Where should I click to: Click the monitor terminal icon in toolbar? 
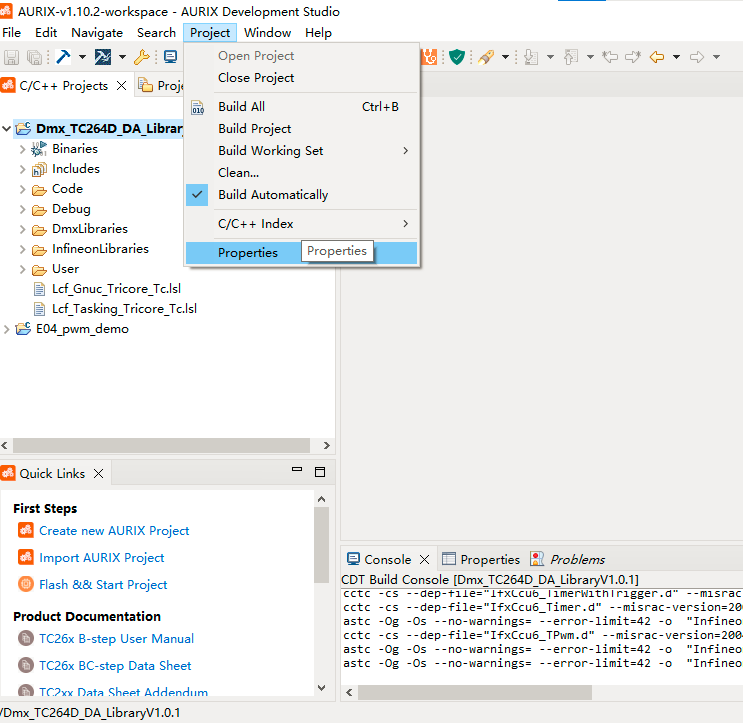tap(171, 57)
